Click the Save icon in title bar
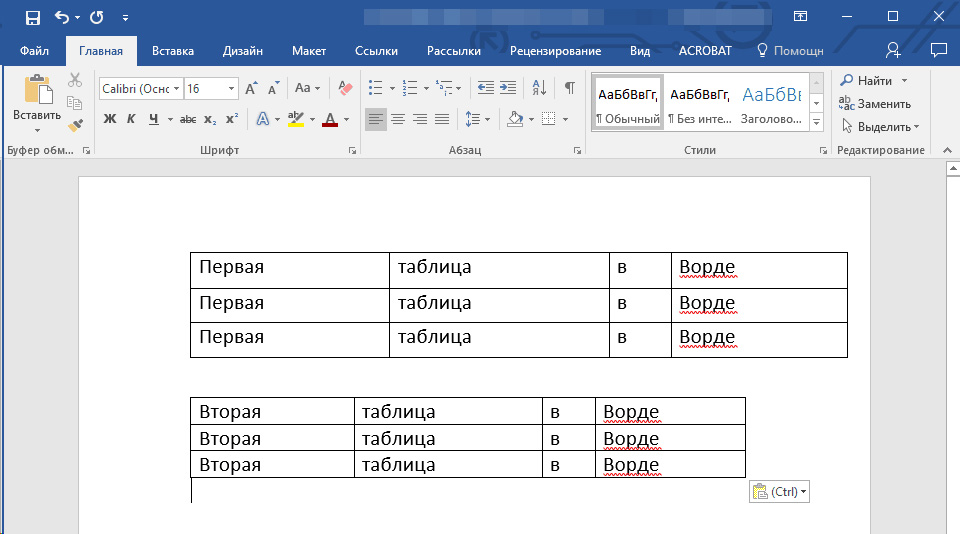960x534 pixels. (32, 17)
